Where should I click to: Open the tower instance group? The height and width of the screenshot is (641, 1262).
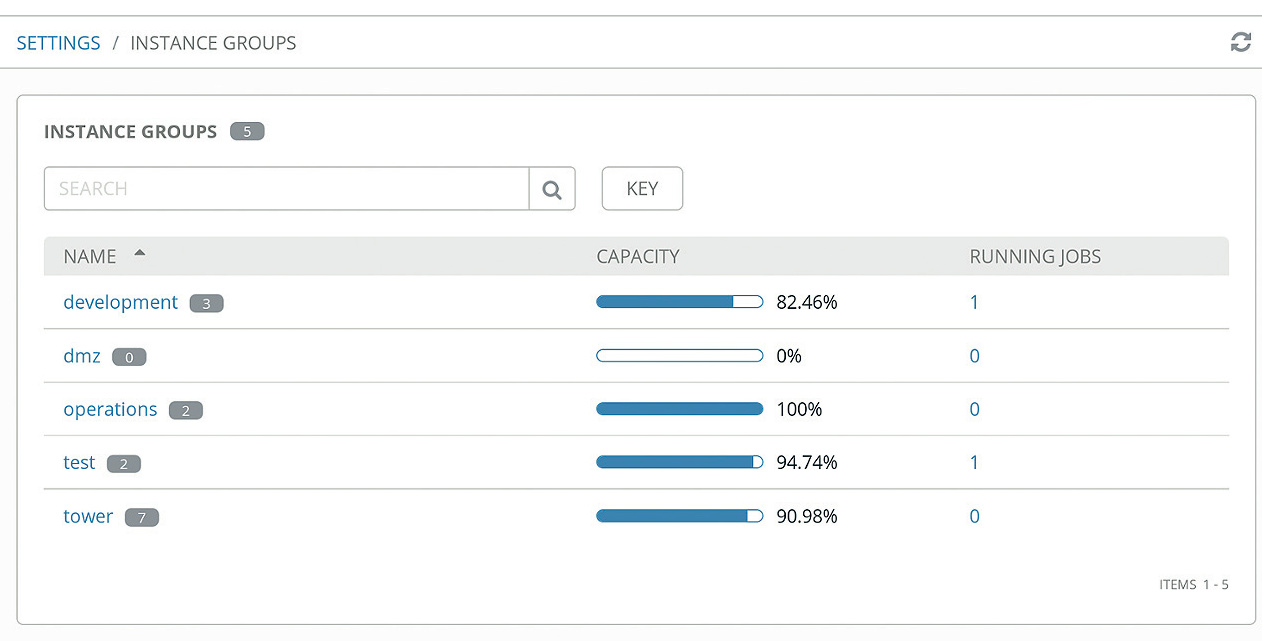(x=88, y=516)
